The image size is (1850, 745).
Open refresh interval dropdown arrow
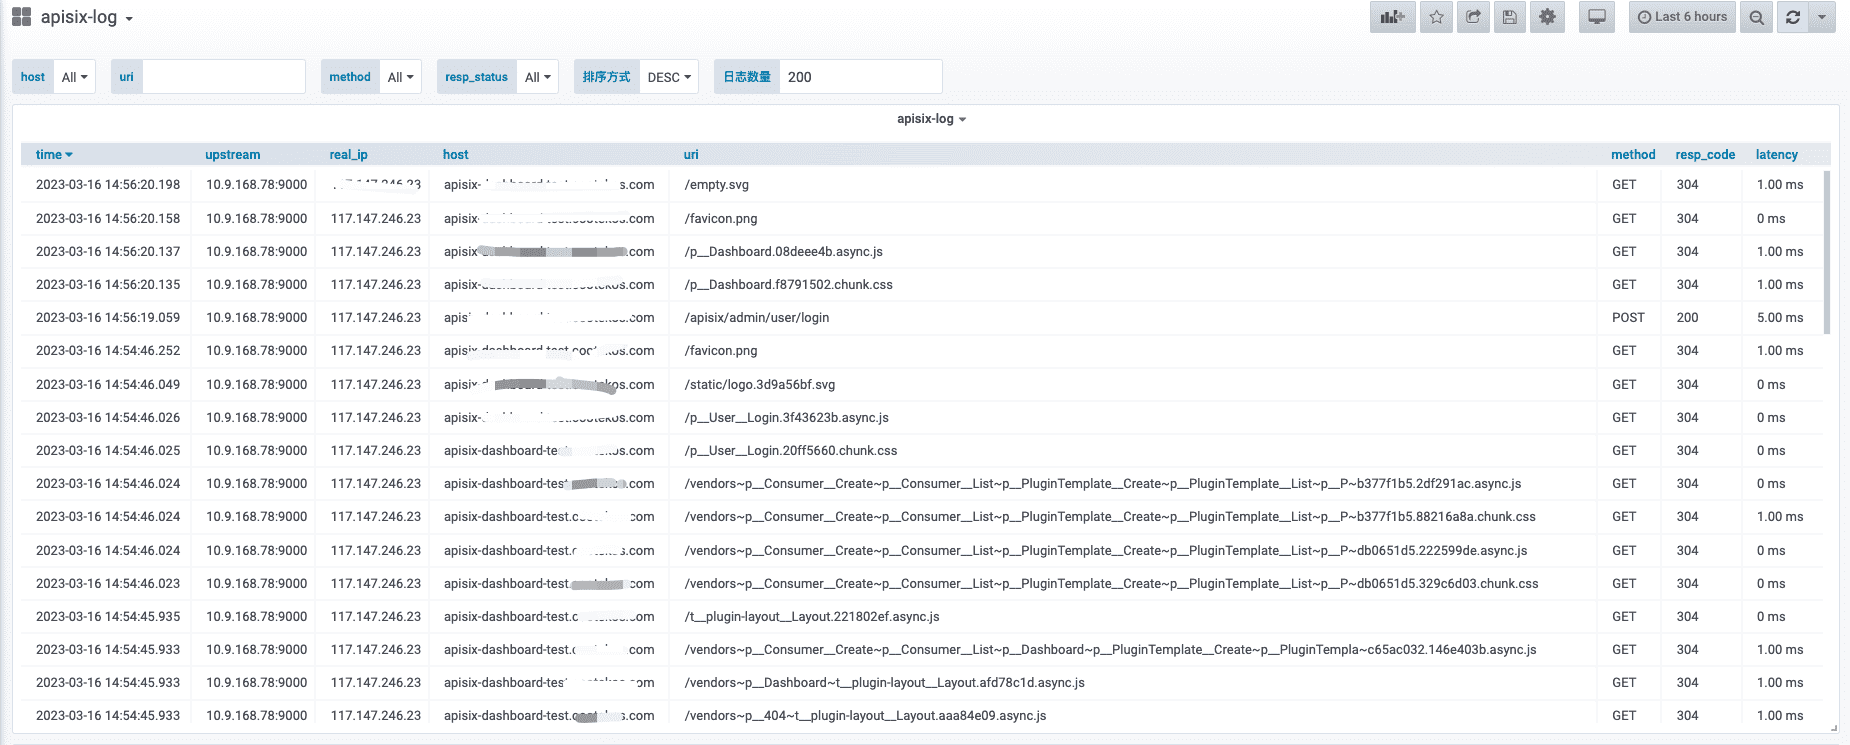point(1822,17)
